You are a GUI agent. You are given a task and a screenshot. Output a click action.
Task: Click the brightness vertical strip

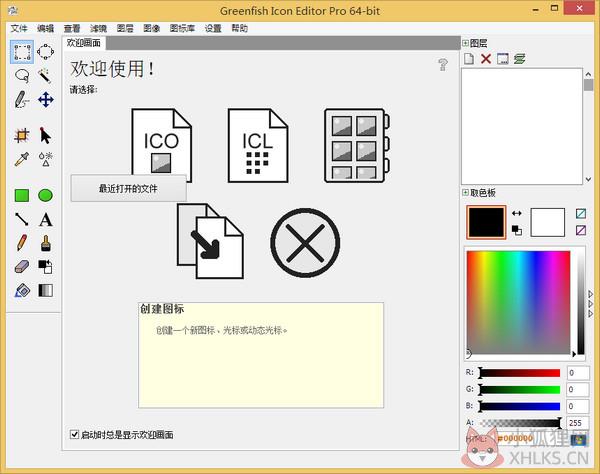click(x=581, y=302)
